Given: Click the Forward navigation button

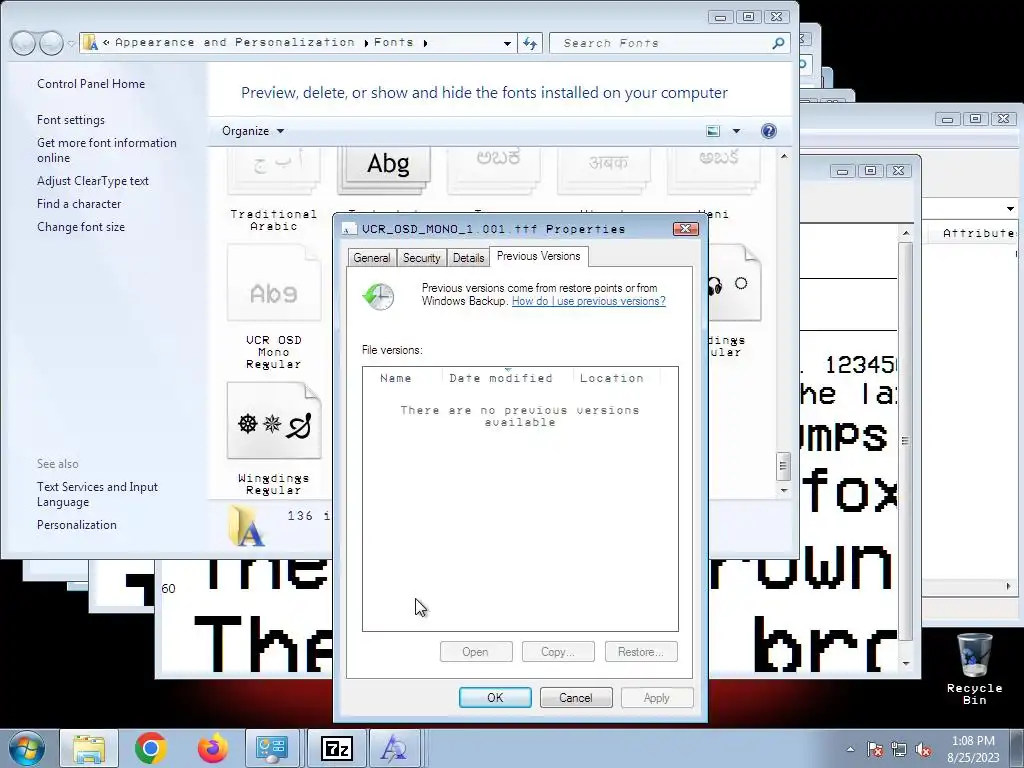Looking at the screenshot, I should 51,43.
